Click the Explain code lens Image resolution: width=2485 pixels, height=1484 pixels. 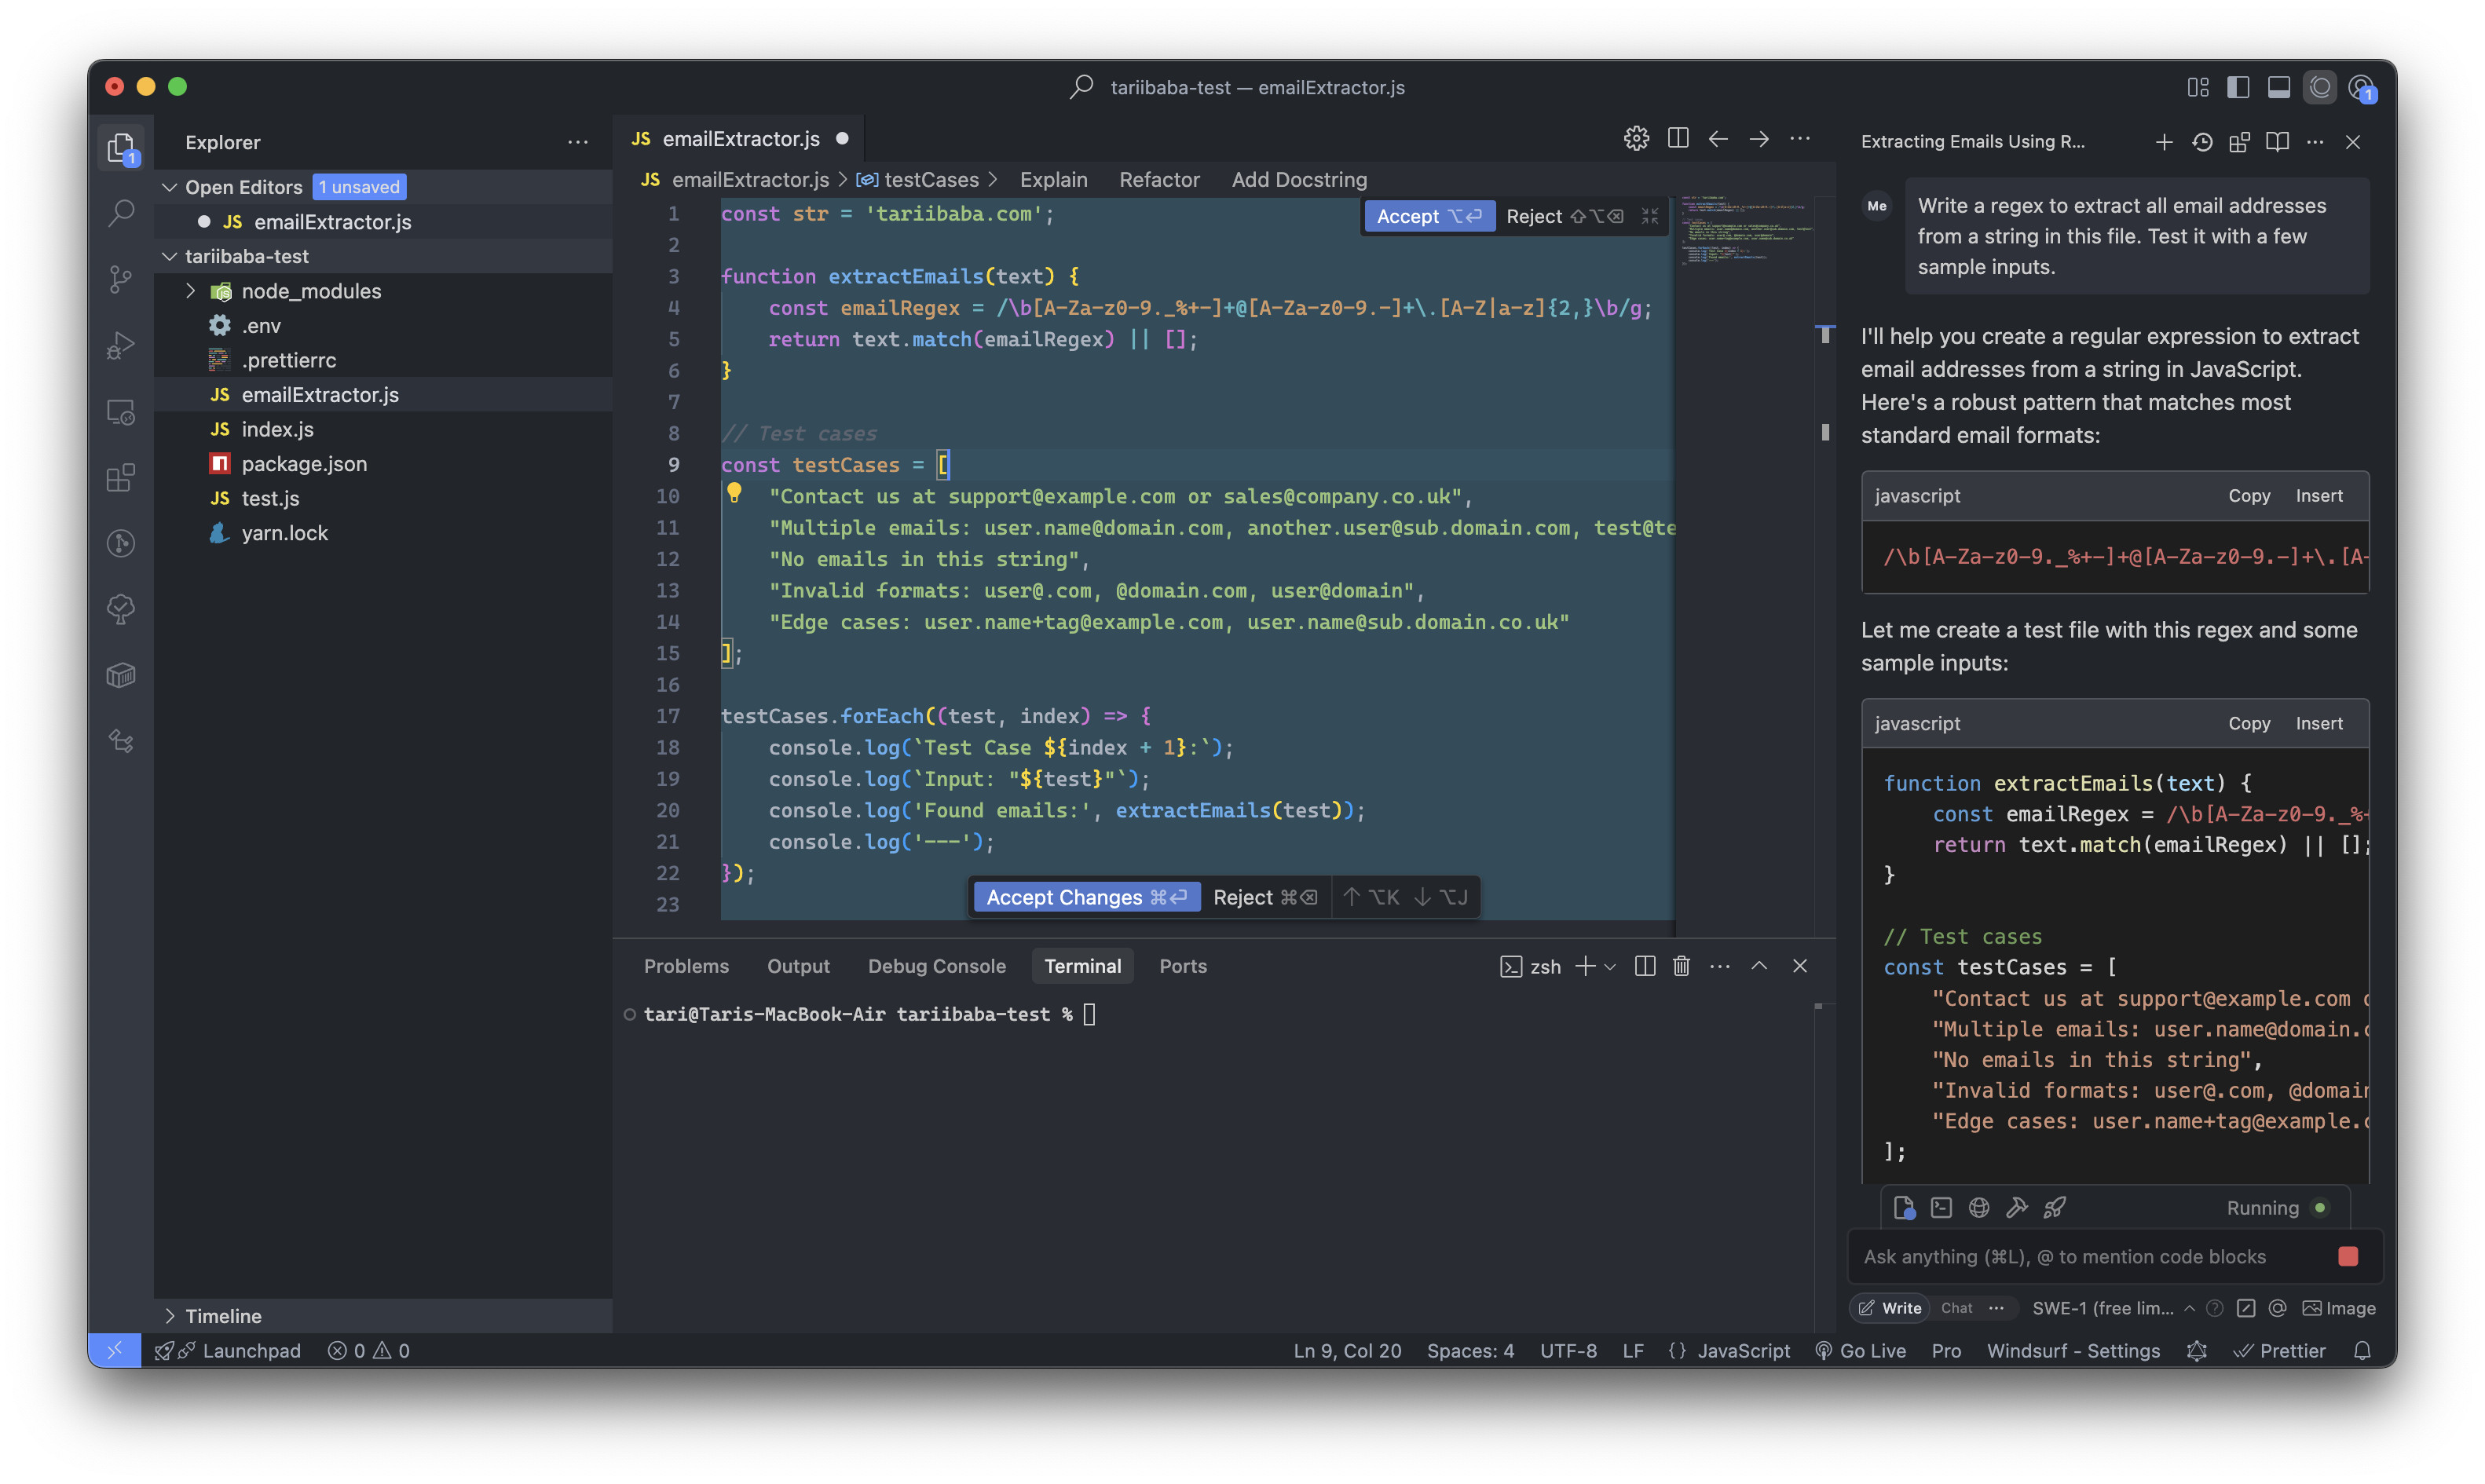click(x=1053, y=180)
